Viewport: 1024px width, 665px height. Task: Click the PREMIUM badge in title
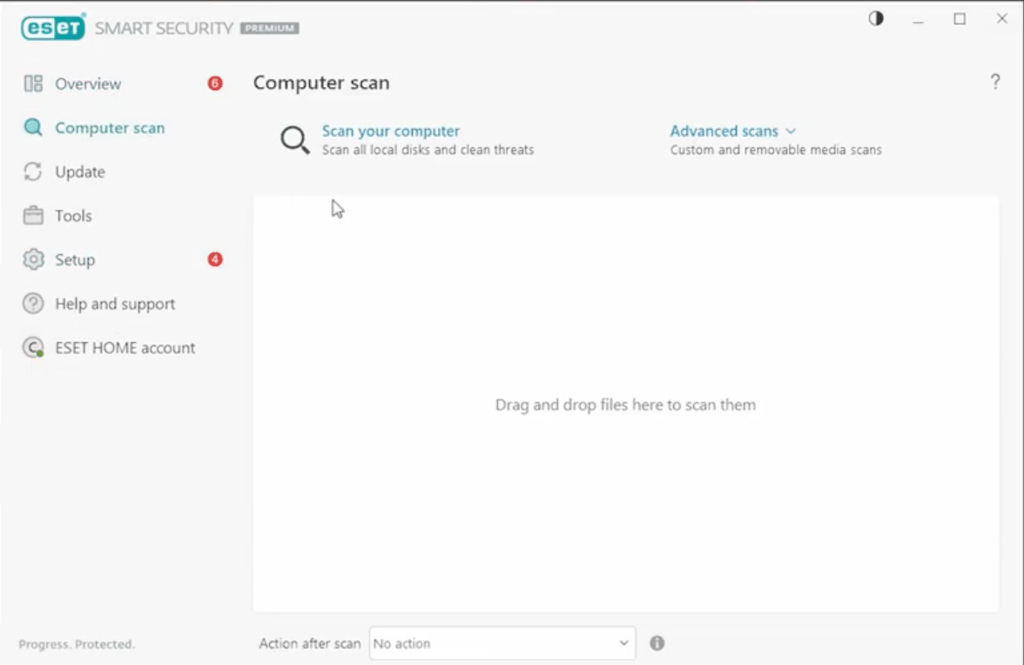(270, 28)
